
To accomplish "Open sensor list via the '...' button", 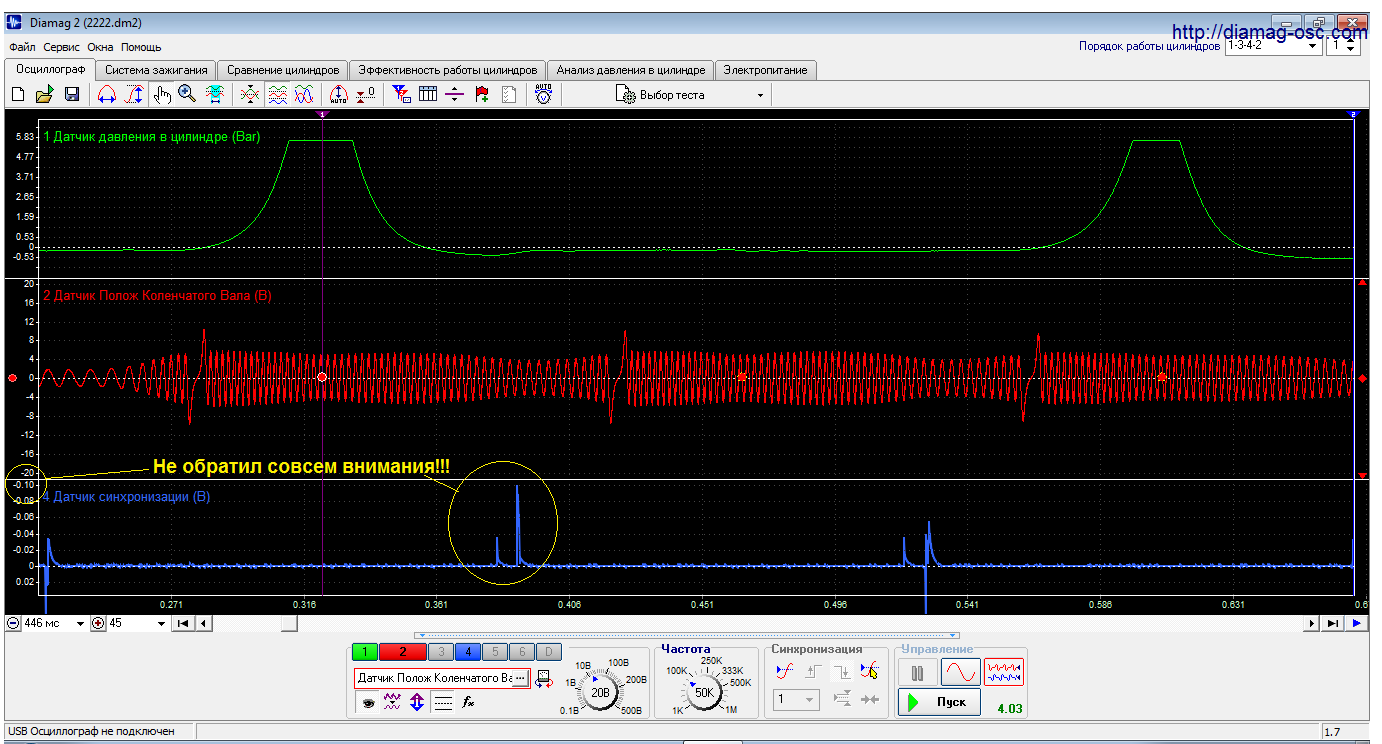I will click(x=520, y=678).
